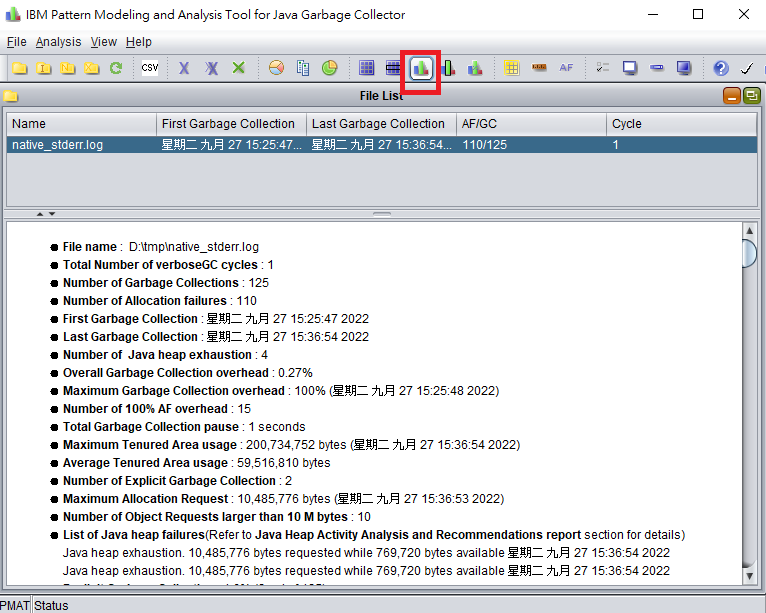Click the Number of 100% AF overhead : 15 line
Image resolution: width=766 pixels, height=613 pixels.
(157, 409)
